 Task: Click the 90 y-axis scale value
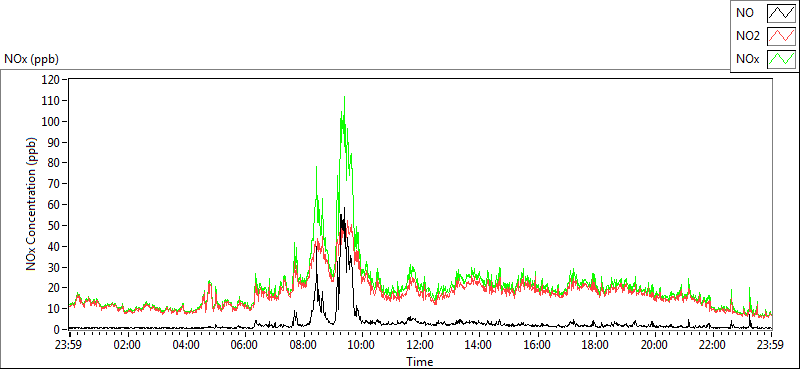click(x=55, y=142)
